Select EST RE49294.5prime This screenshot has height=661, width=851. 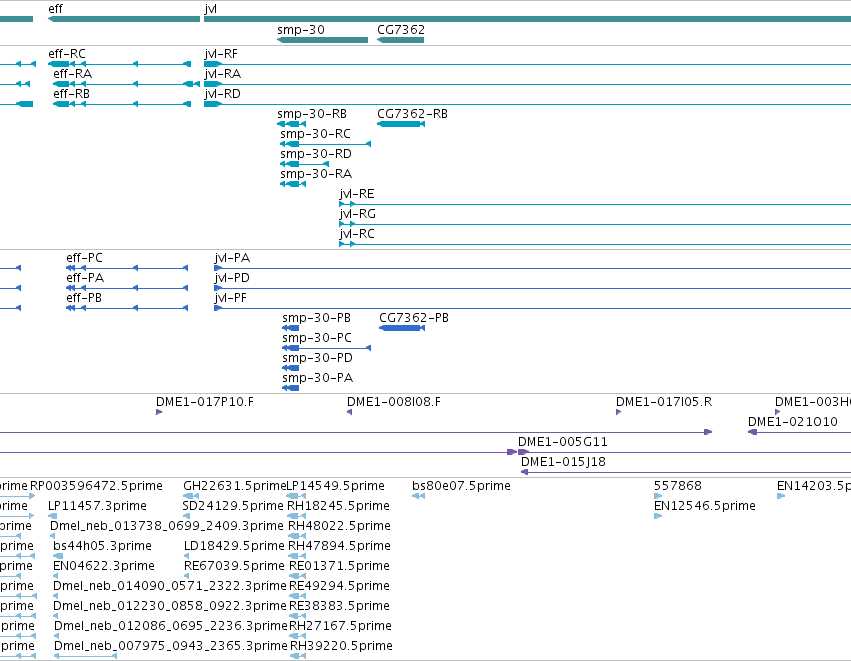point(339,587)
